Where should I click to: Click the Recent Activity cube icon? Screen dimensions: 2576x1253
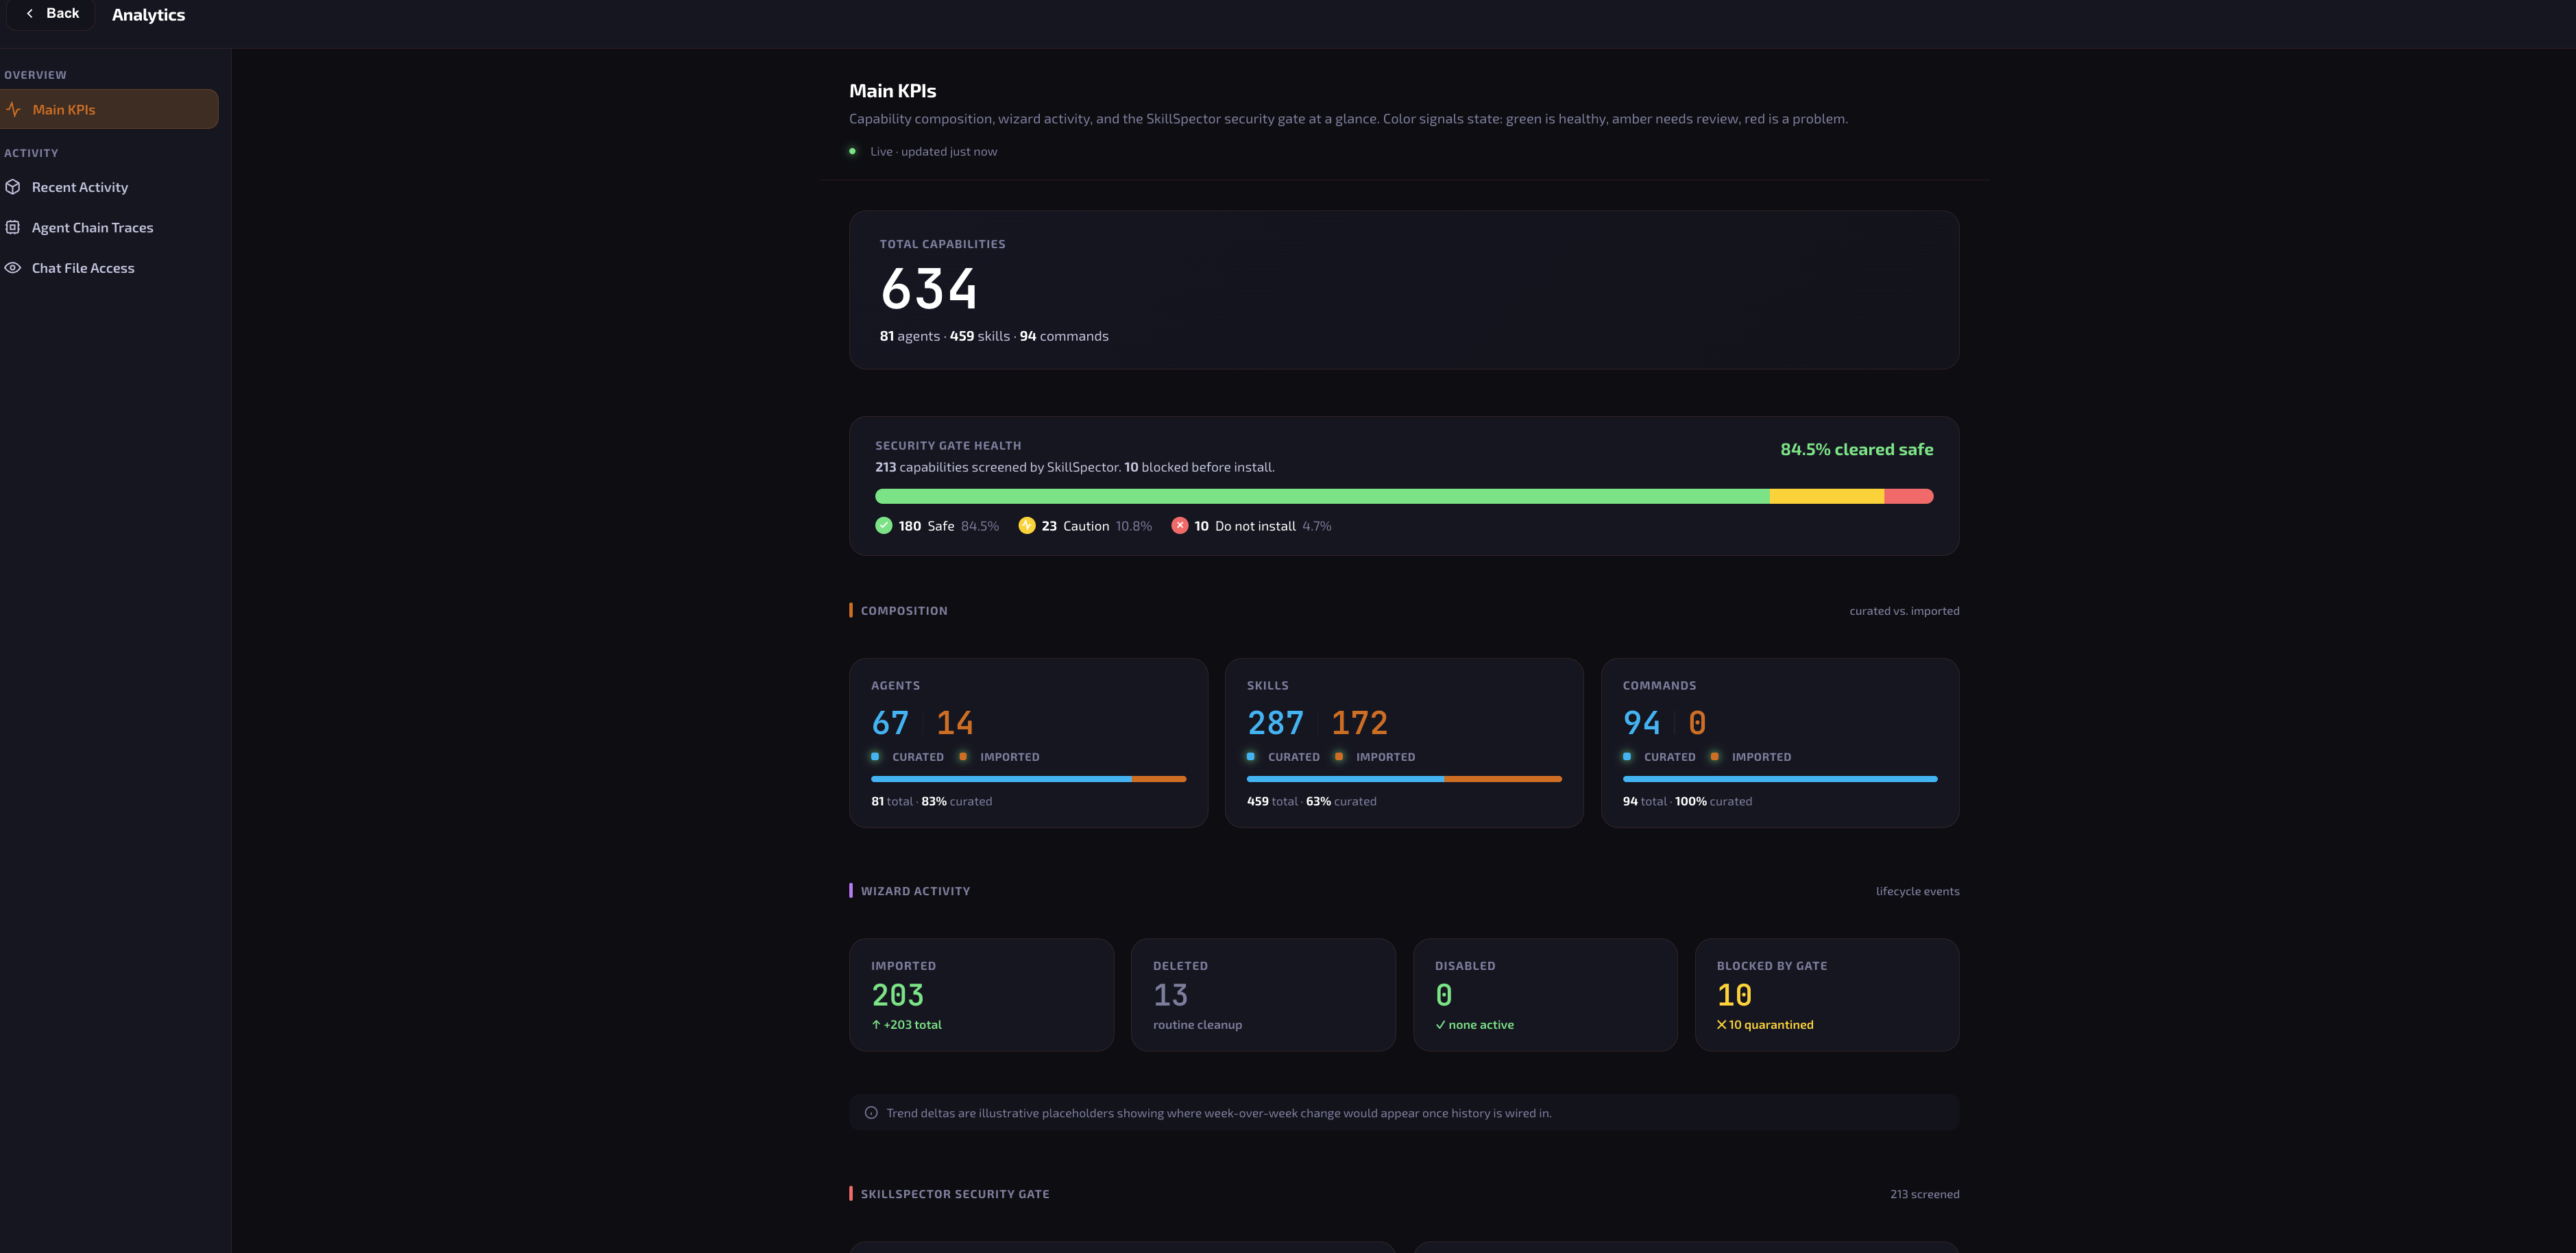click(13, 187)
